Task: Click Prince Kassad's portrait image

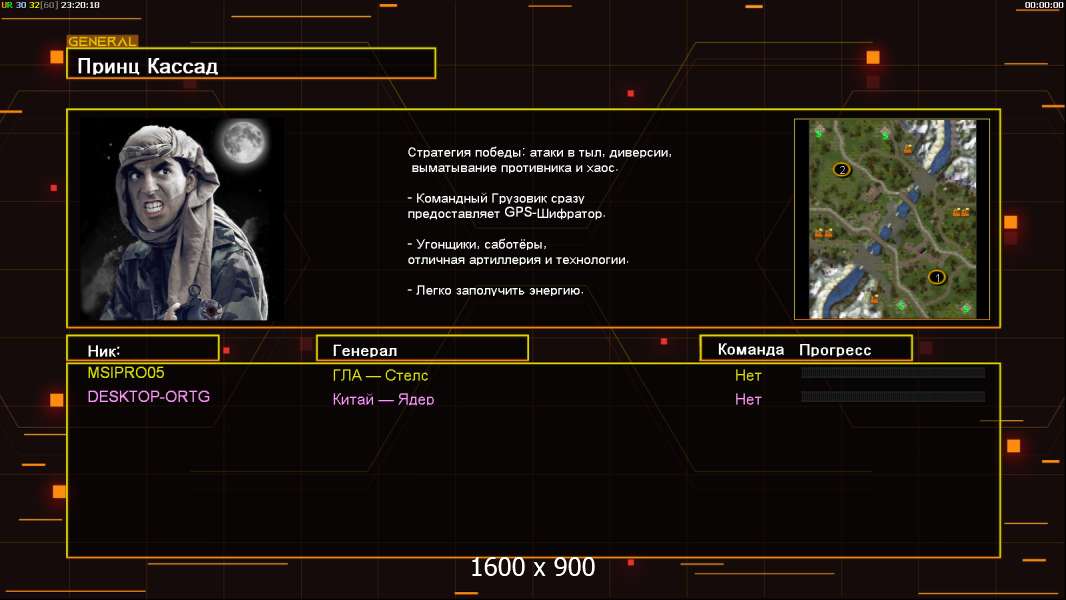Action: point(182,218)
